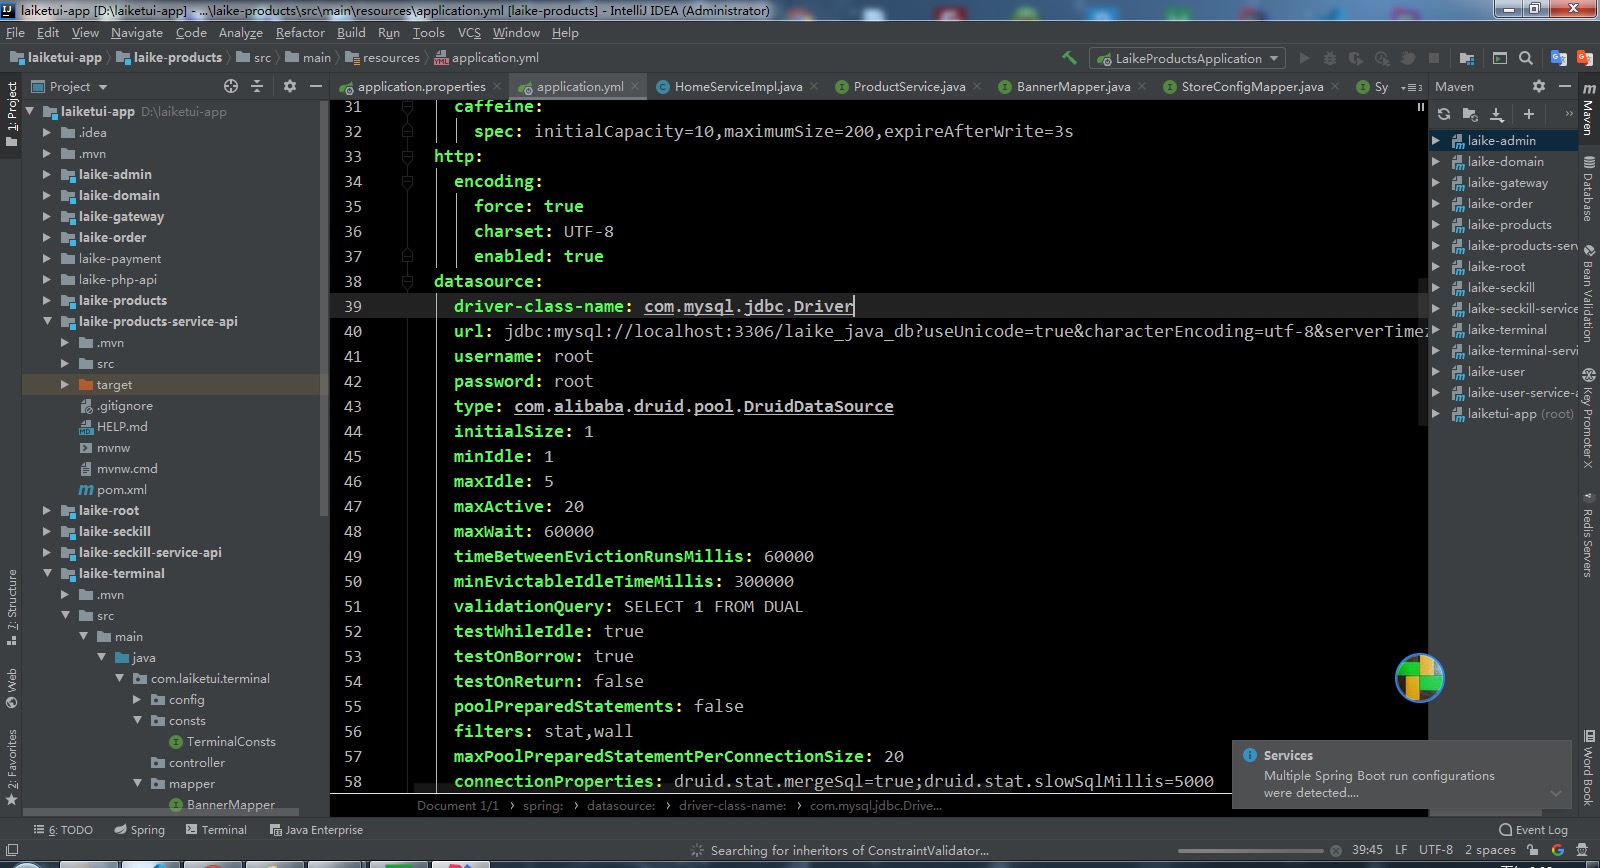Switch to HomeServiceImpl.java tab
This screenshot has width=1600, height=868.
click(x=738, y=87)
